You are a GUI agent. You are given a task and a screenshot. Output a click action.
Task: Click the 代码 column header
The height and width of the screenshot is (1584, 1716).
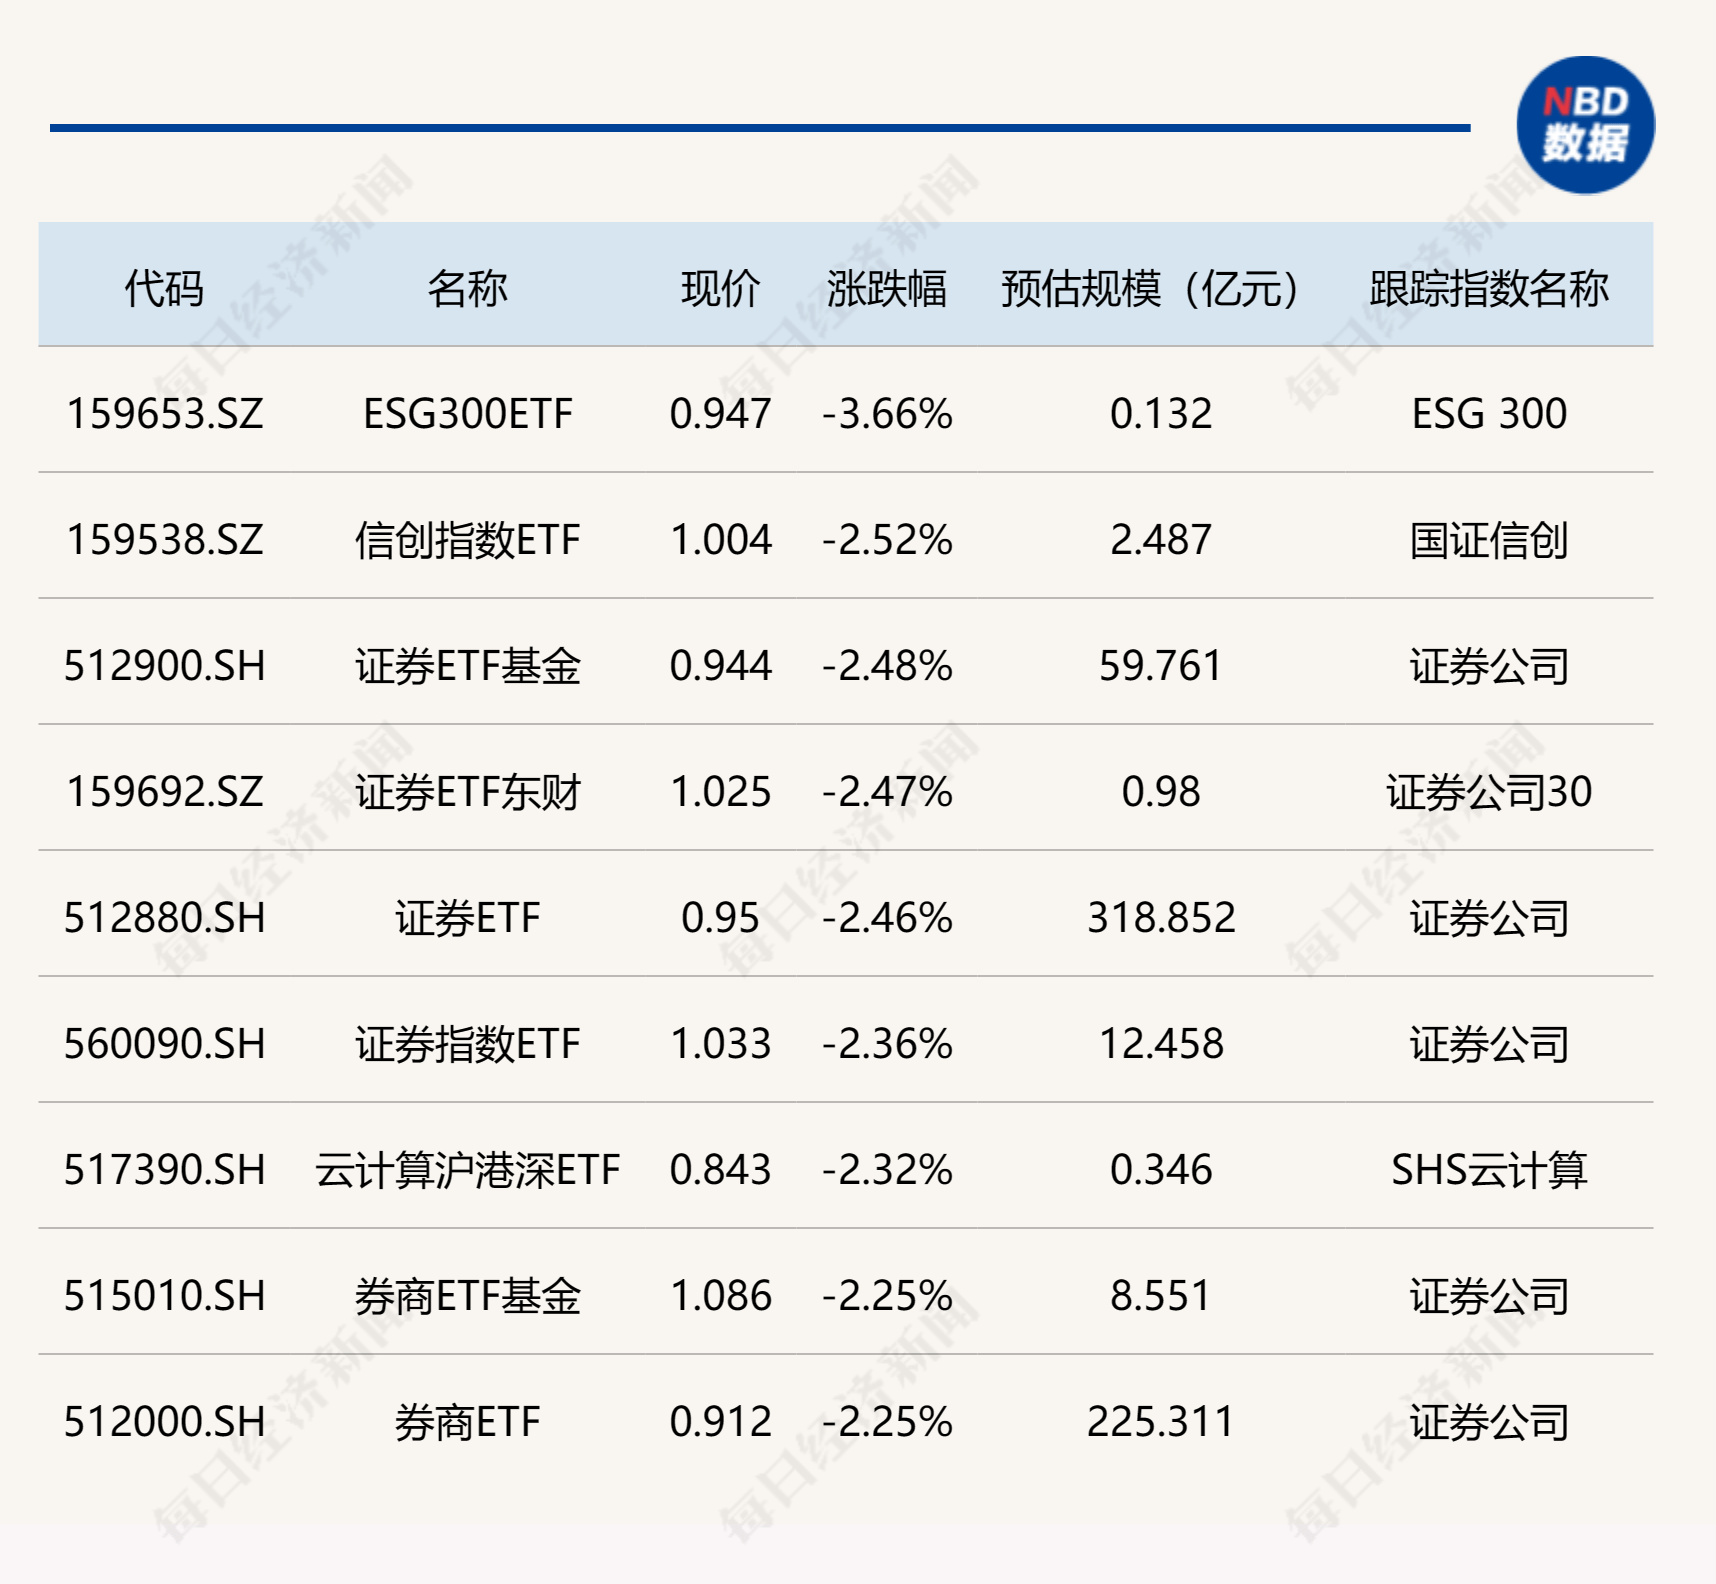click(x=164, y=288)
